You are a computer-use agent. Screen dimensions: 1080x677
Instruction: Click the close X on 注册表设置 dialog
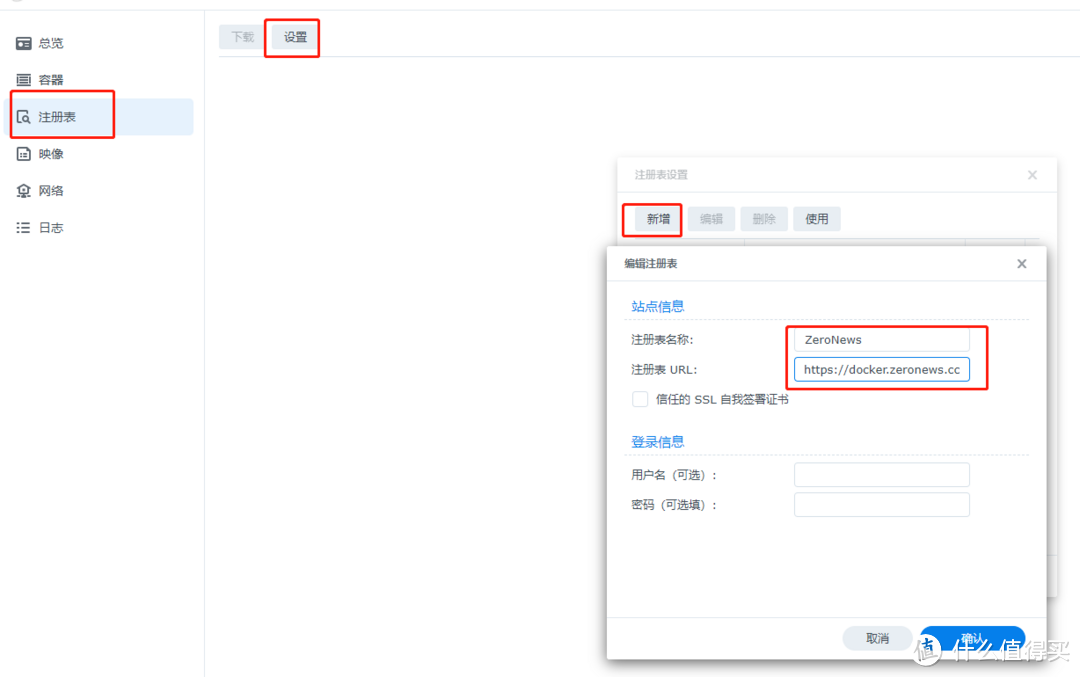[x=1032, y=174]
